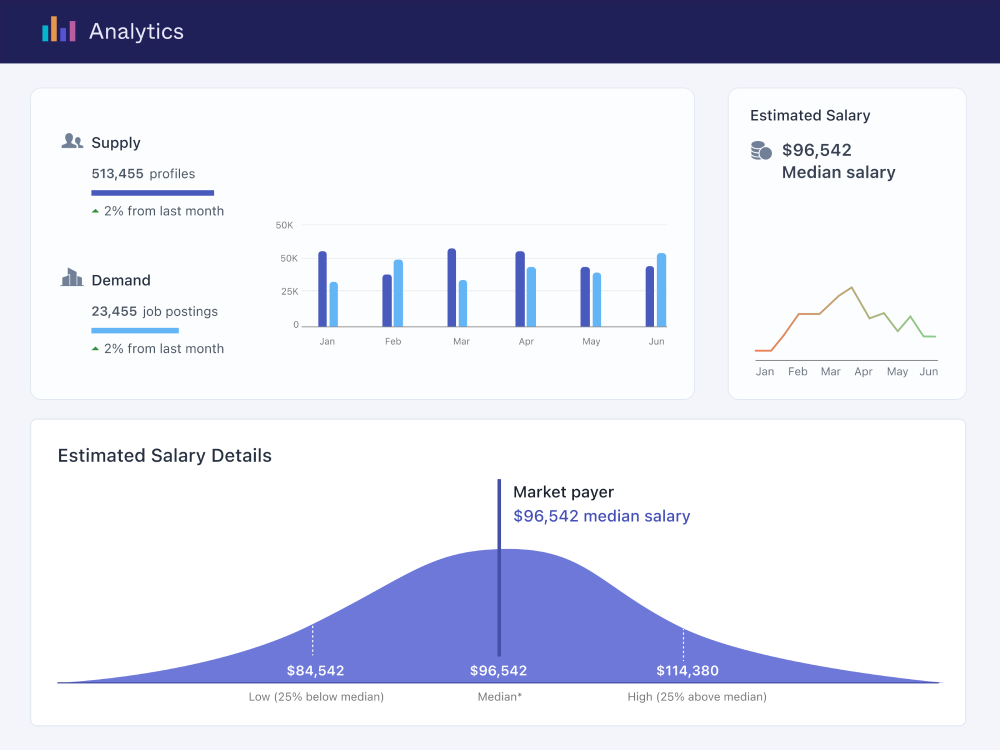This screenshot has height=750, width=1000.
Task: Click the light blue Demand progress bar
Action: coord(135,330)
